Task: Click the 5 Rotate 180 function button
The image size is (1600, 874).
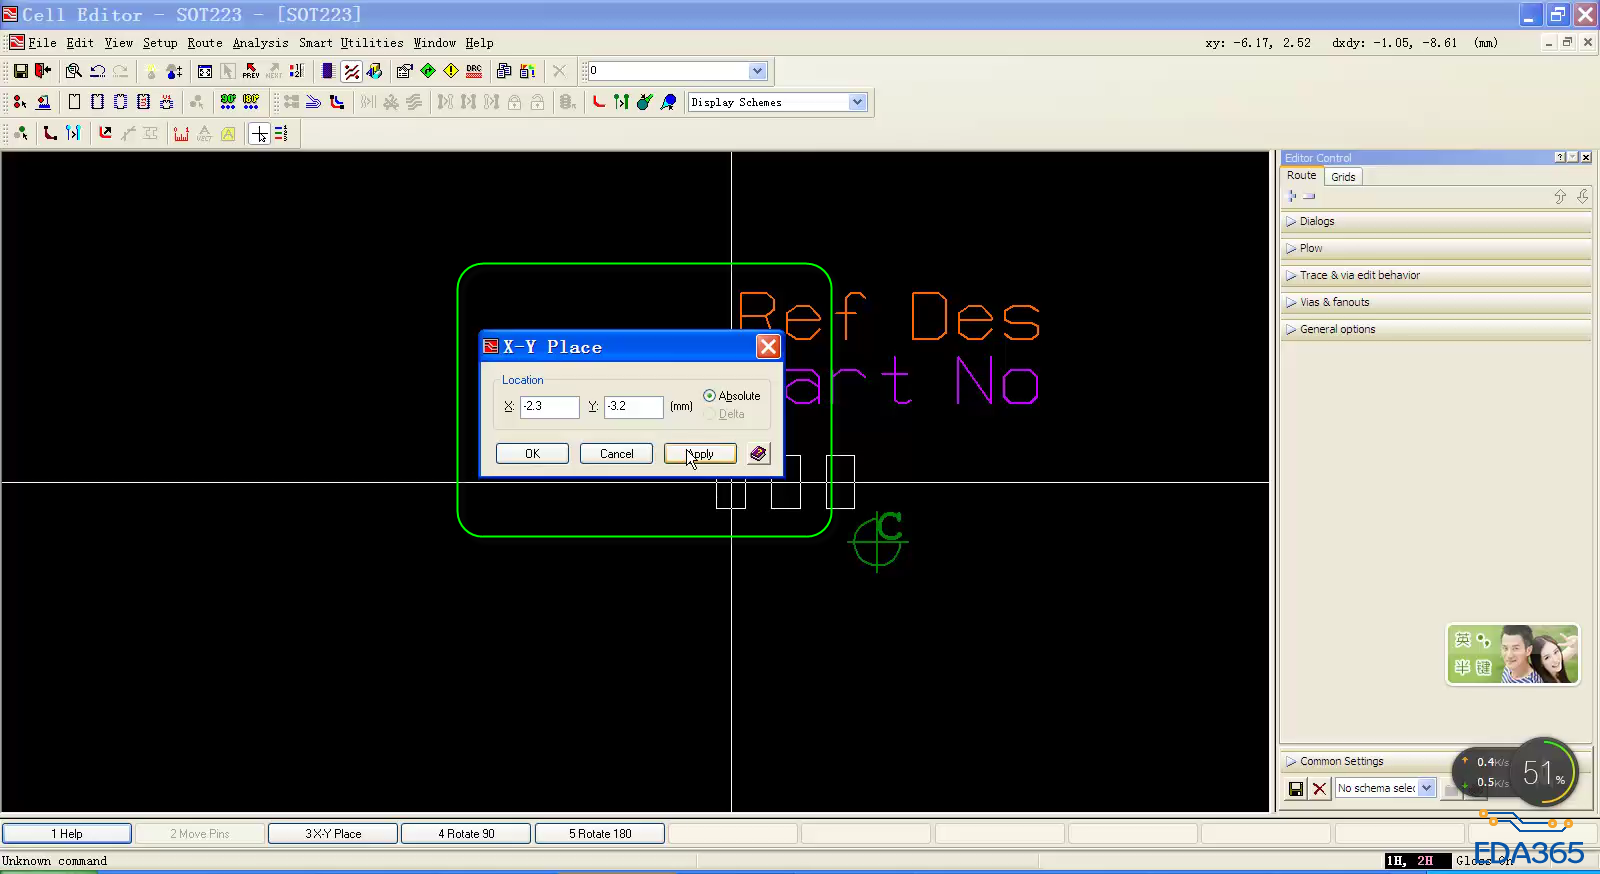Action: (600, 834)
